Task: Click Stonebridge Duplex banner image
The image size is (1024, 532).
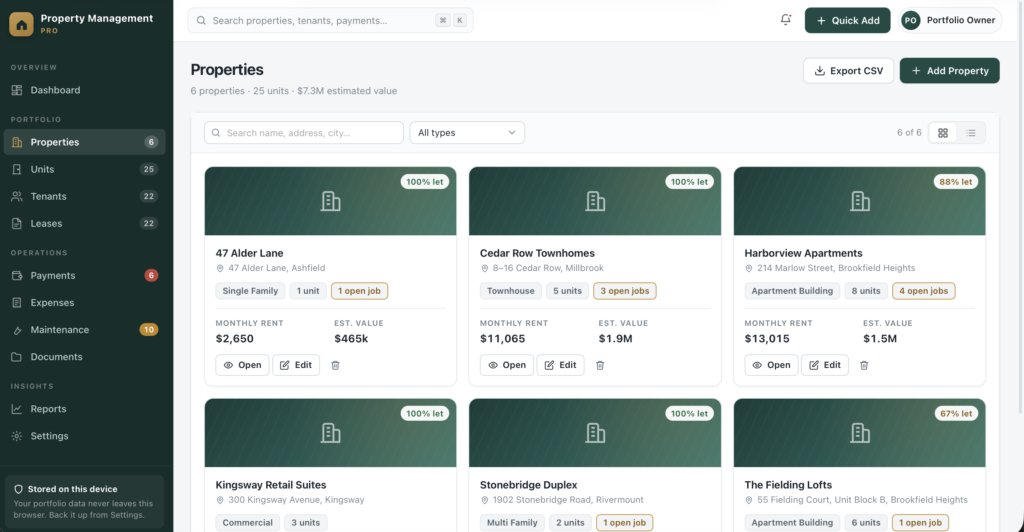Action: pyautogui.click(x=595, y=433)
